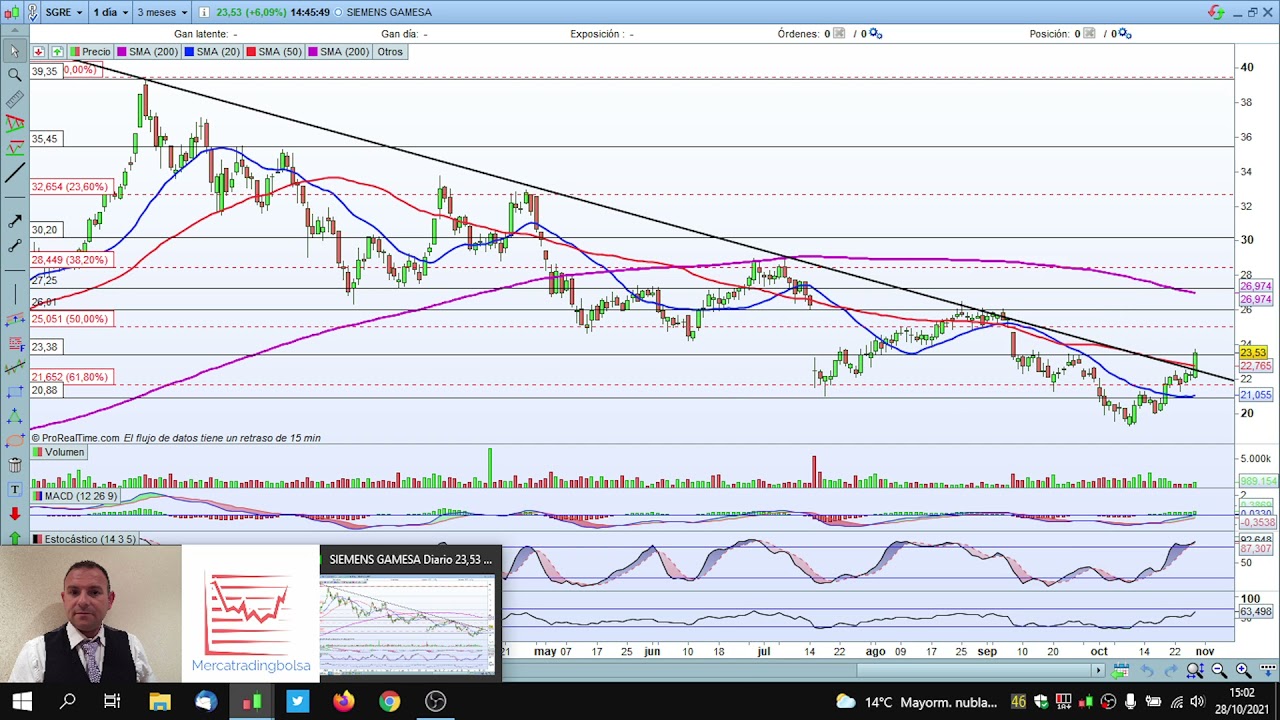Click the red collapse-indicator arrow icon
Viewport: 1280px width, 720px height.
coord(38,52)
